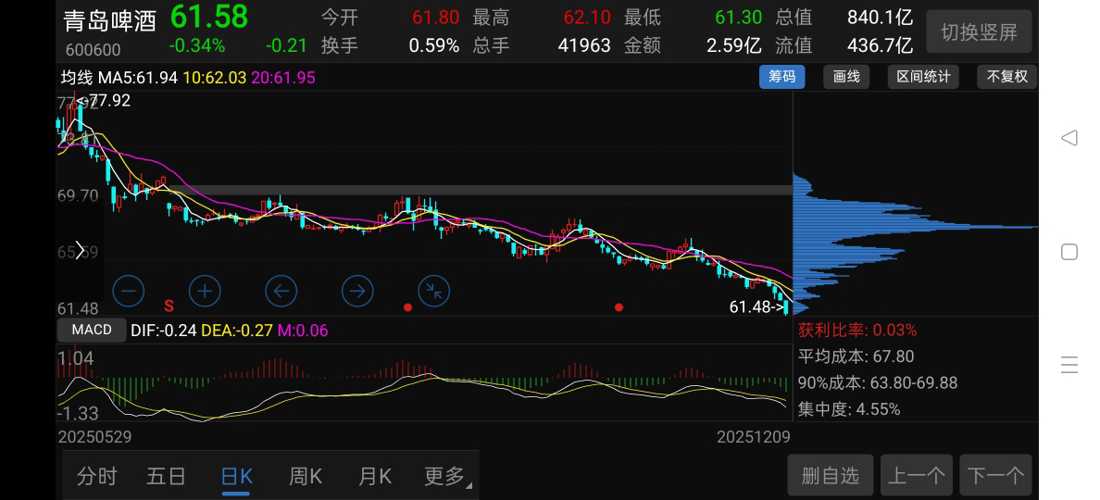Expand the 更多 period options

point(447,477)
